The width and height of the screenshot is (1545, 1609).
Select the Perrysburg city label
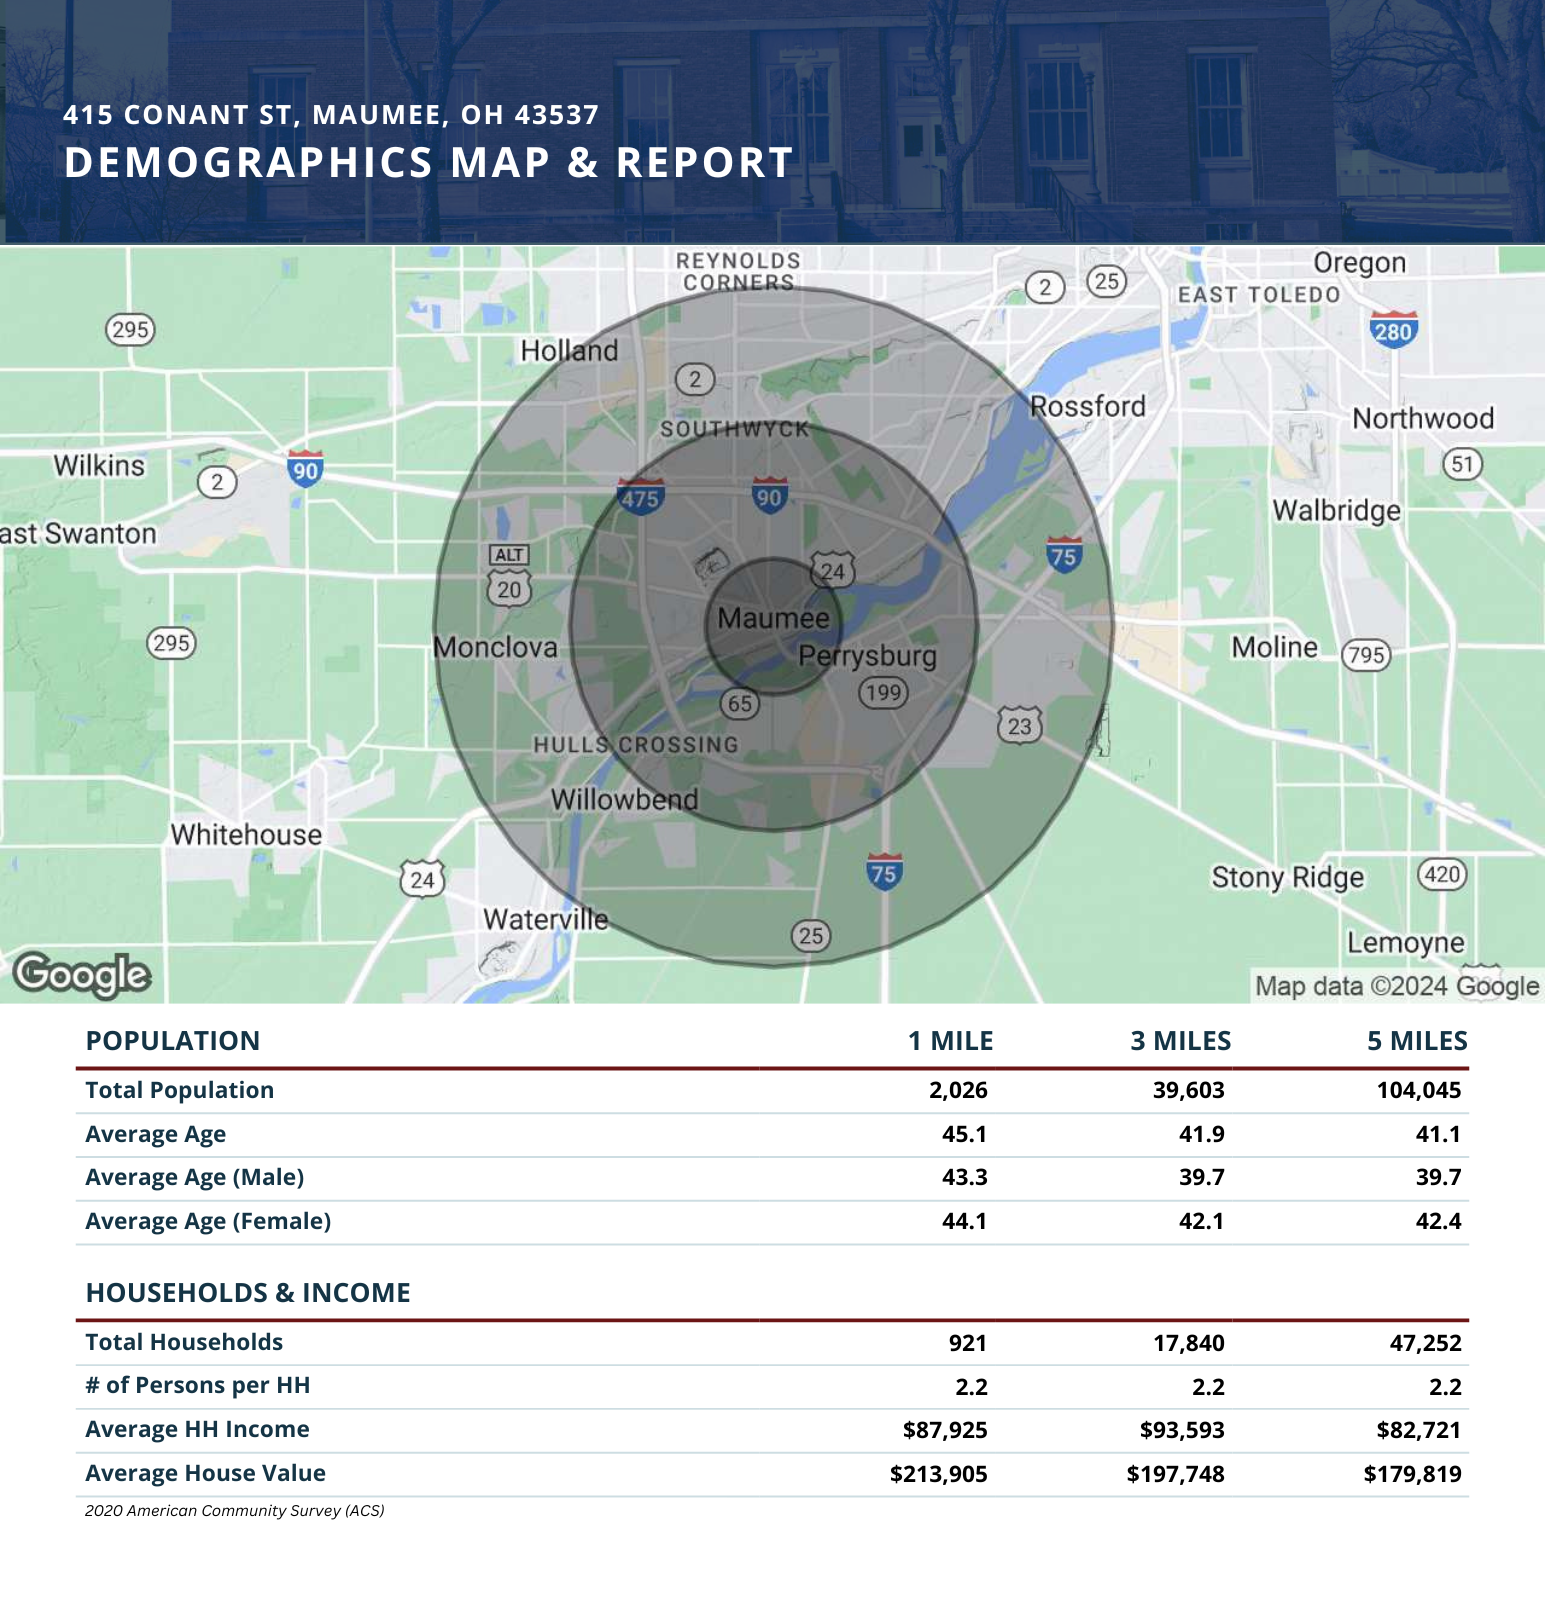[868, 657]
